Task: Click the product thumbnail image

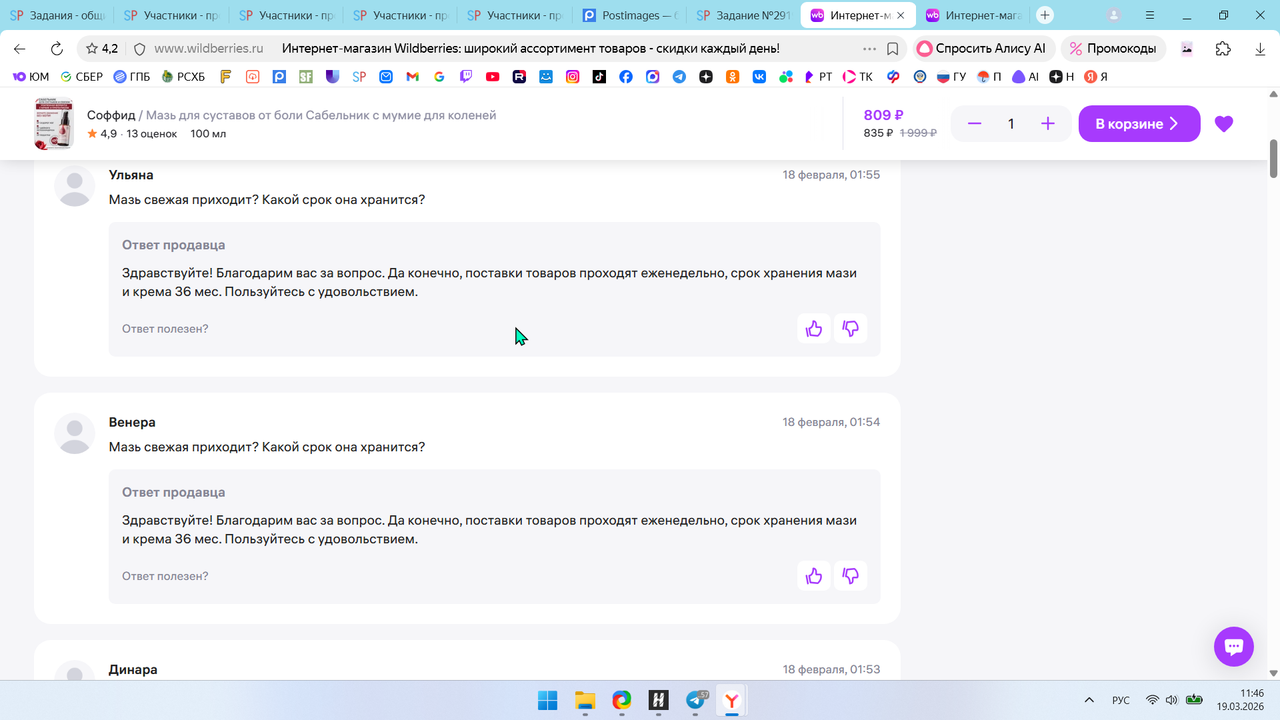Action: tap(54, 124)
